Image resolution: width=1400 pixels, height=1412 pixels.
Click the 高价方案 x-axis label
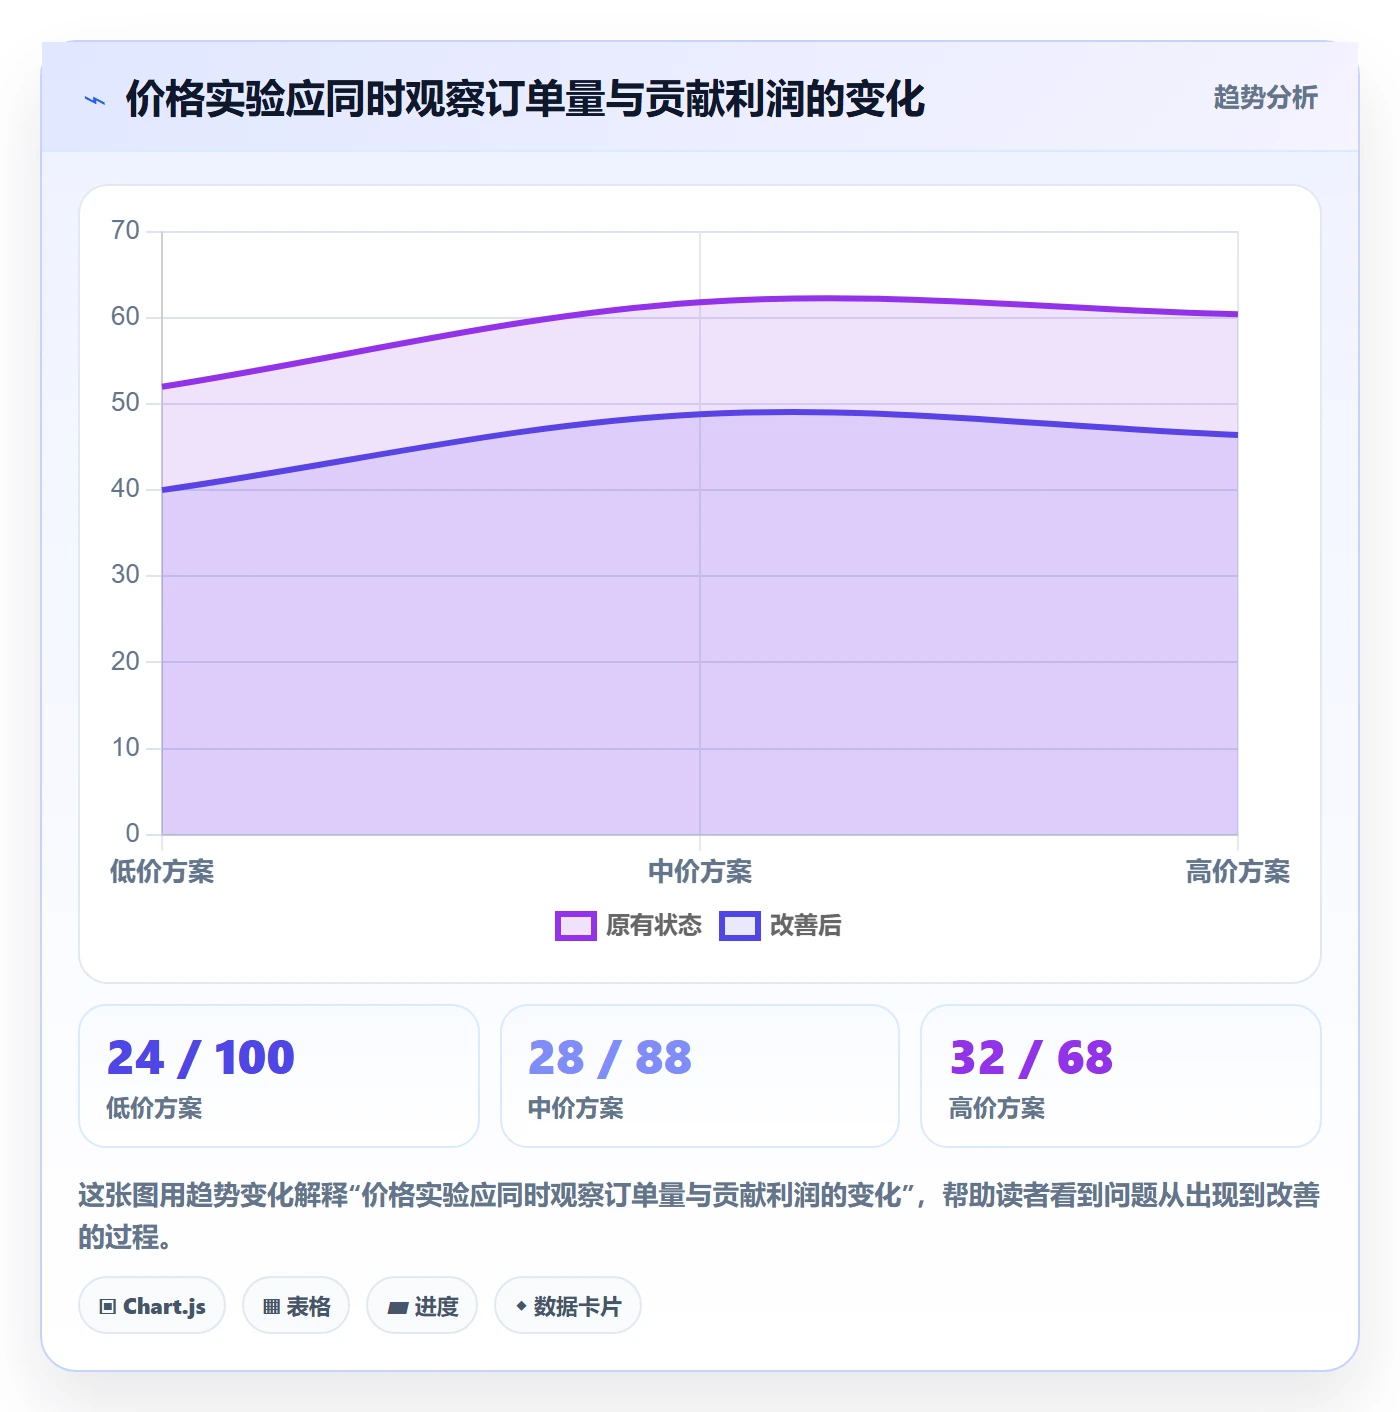pos(1238,872)
